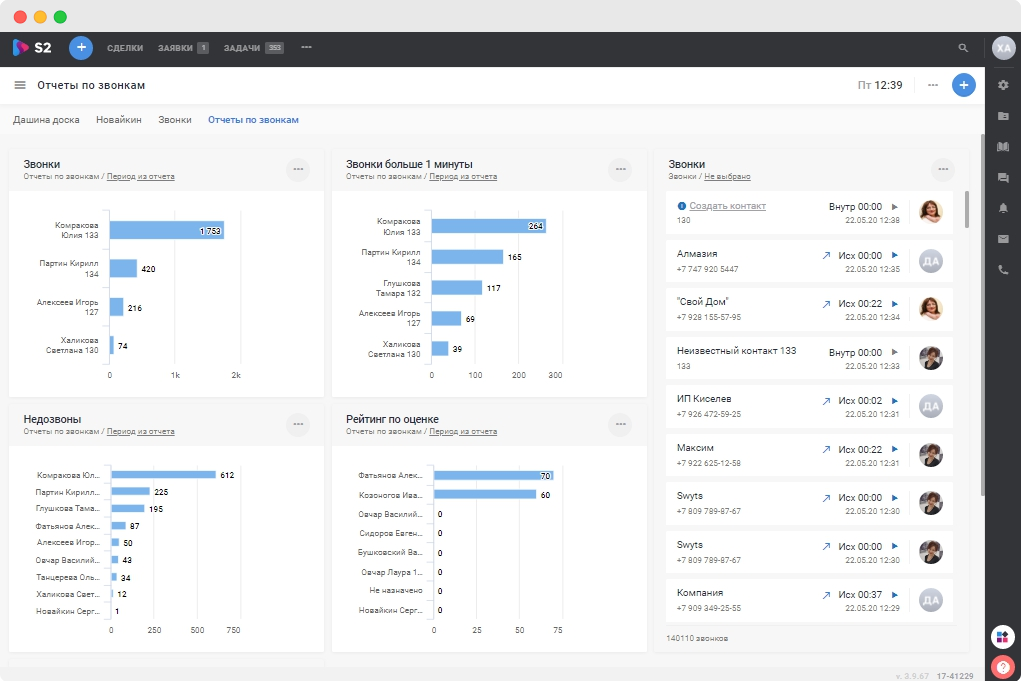Screen dimensions: 1021x681
Task: Switch to the Новайкин tab
Action: point(119,120)
